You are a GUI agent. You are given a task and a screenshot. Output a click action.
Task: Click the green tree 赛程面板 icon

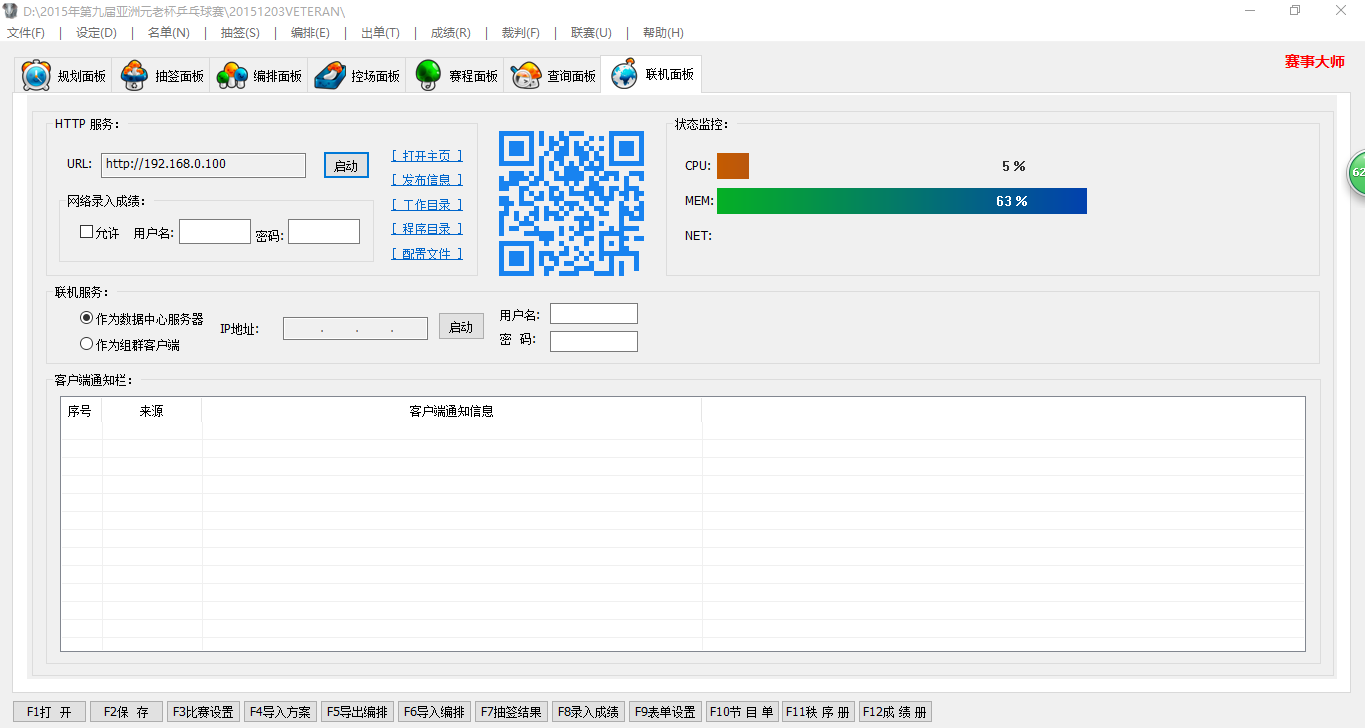click(x=428, y=76)
